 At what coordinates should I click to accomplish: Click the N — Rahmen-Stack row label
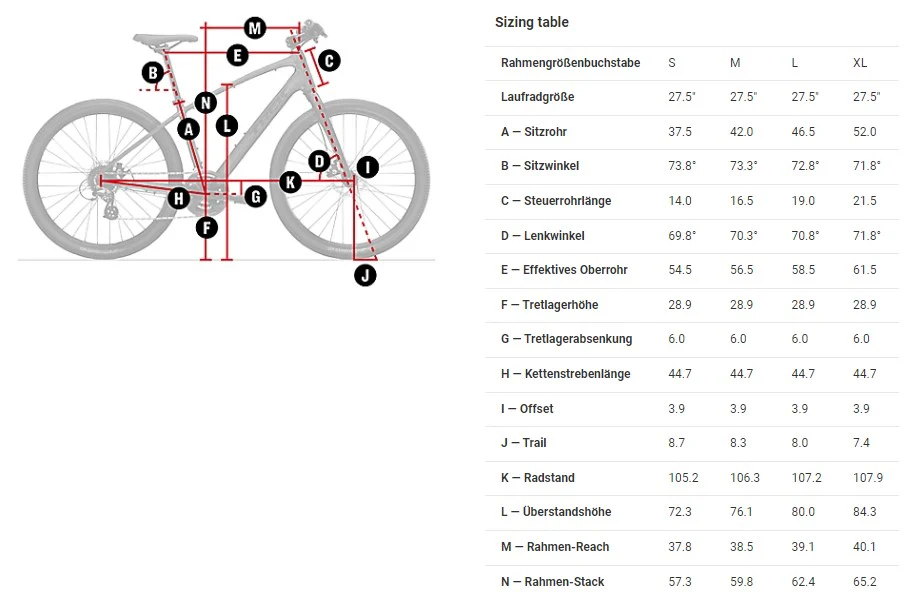click(552, 582)
